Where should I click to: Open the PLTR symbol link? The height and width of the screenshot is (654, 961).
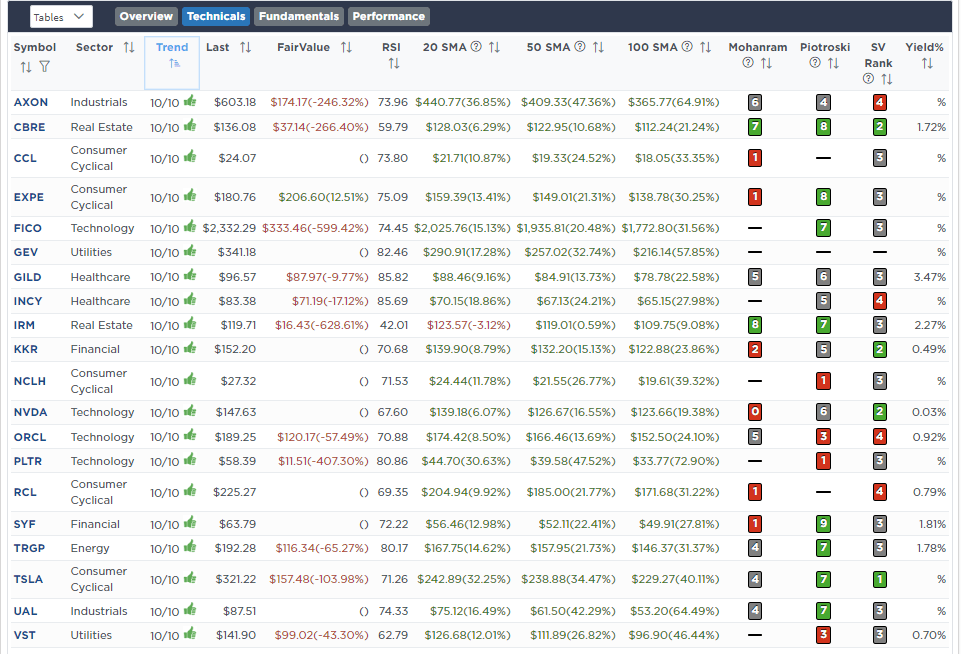(x=28, y=462)
